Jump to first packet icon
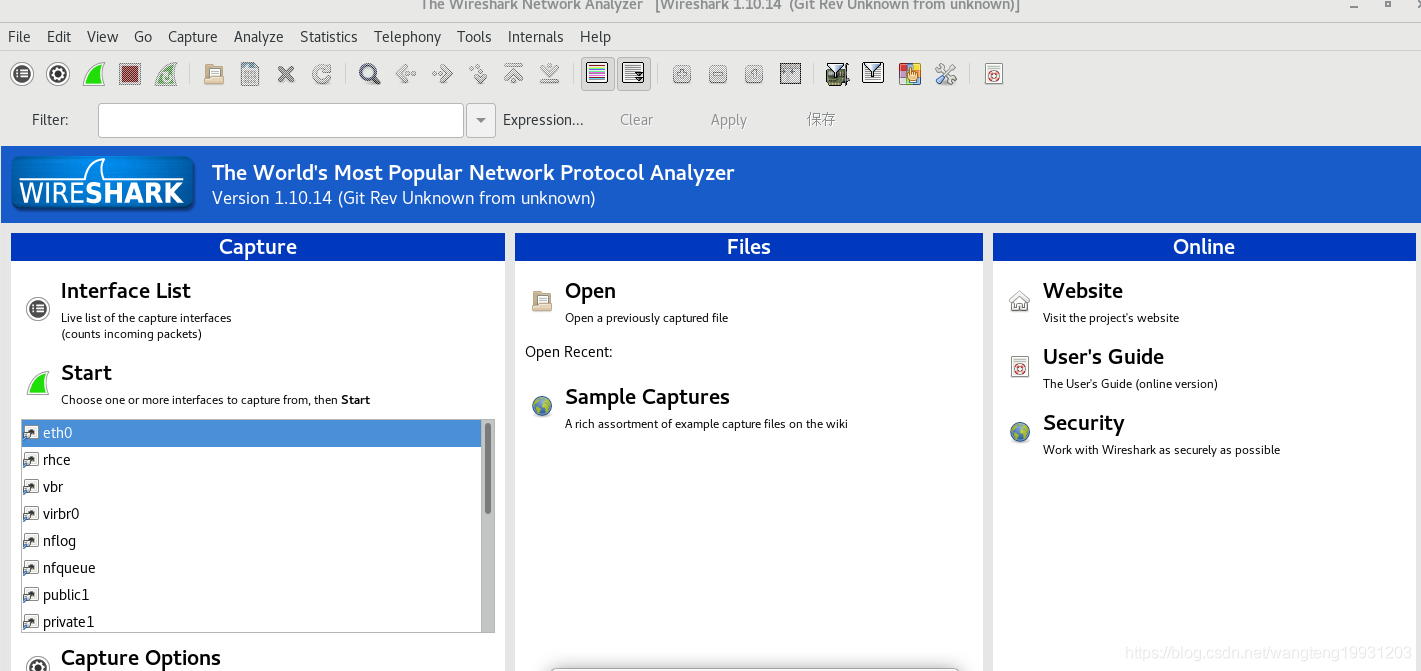Screen dimensions: 1421x671 (514, 74)
